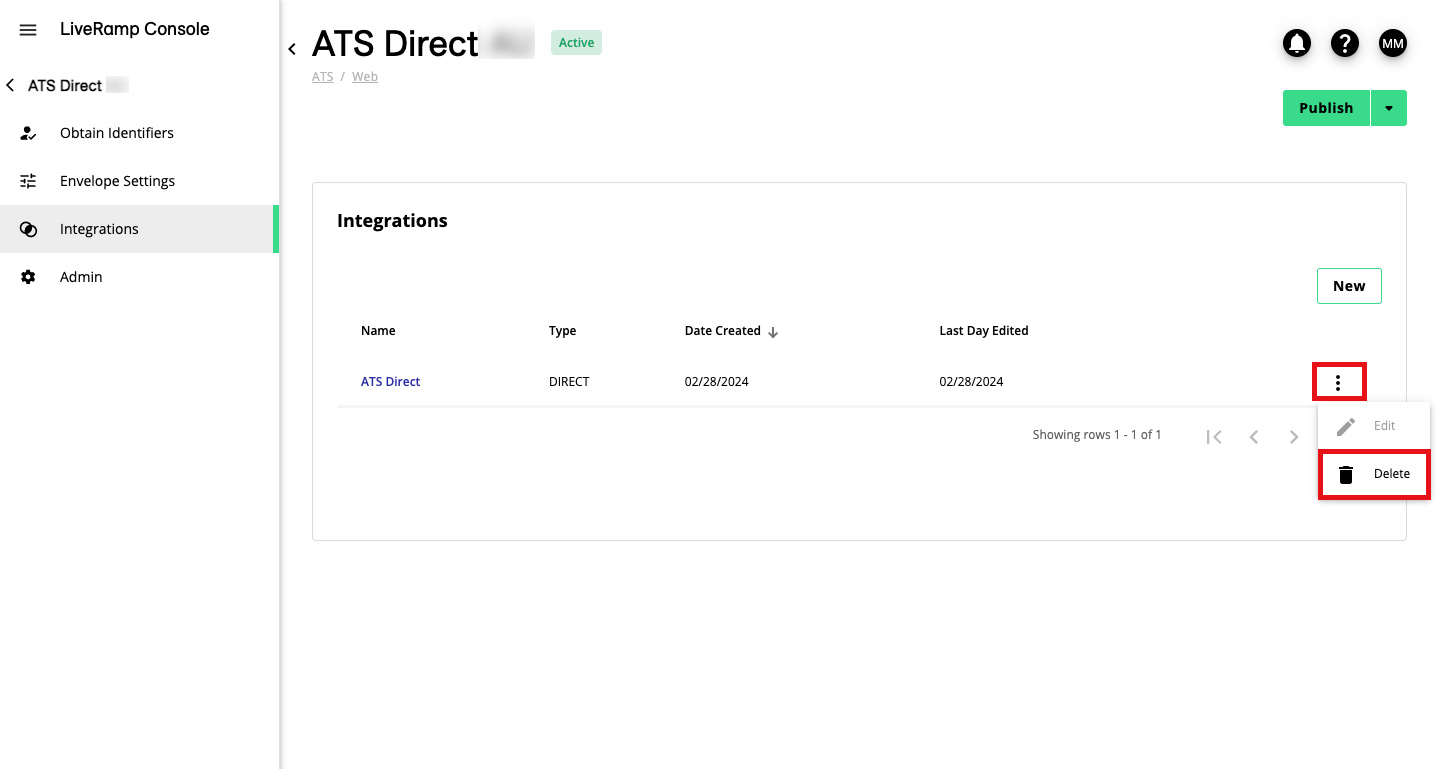Choose Edit from the row menu
This screenshot has height=769, width=1436.
(1374, 426)
